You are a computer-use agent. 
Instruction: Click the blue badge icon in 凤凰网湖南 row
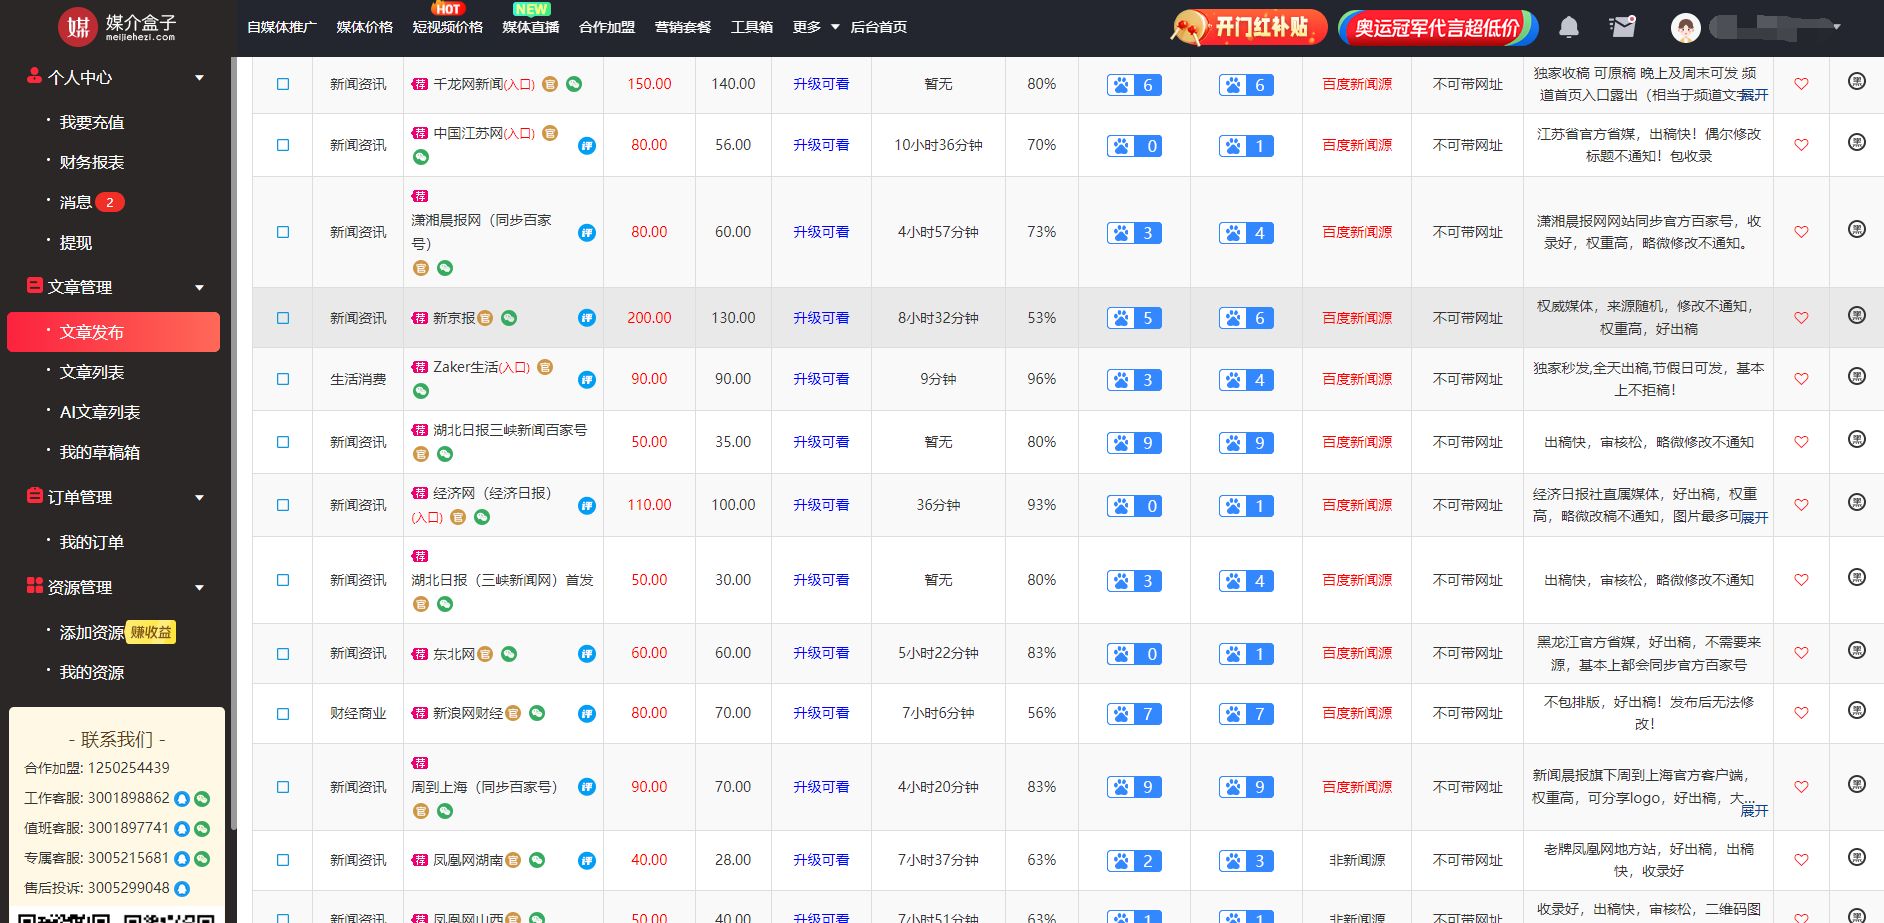click(x=587, y=860)
